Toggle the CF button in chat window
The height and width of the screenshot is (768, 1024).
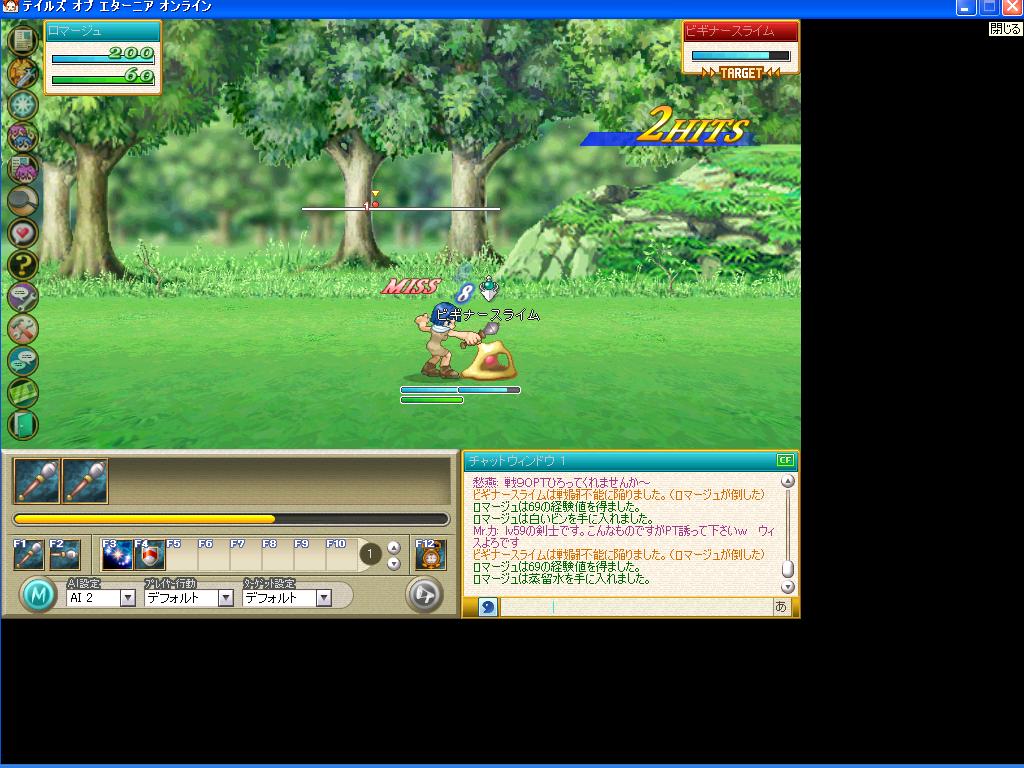[x=785, y=460]
